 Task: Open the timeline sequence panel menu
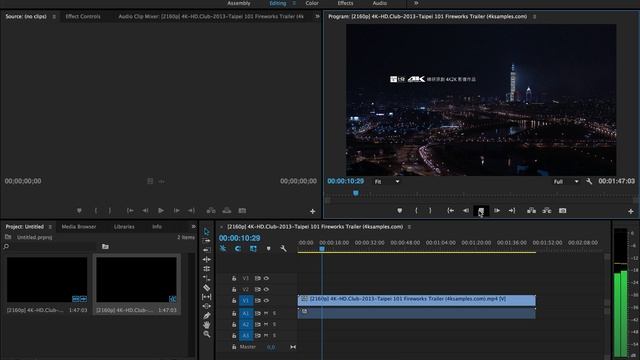(x=409, y=227)
